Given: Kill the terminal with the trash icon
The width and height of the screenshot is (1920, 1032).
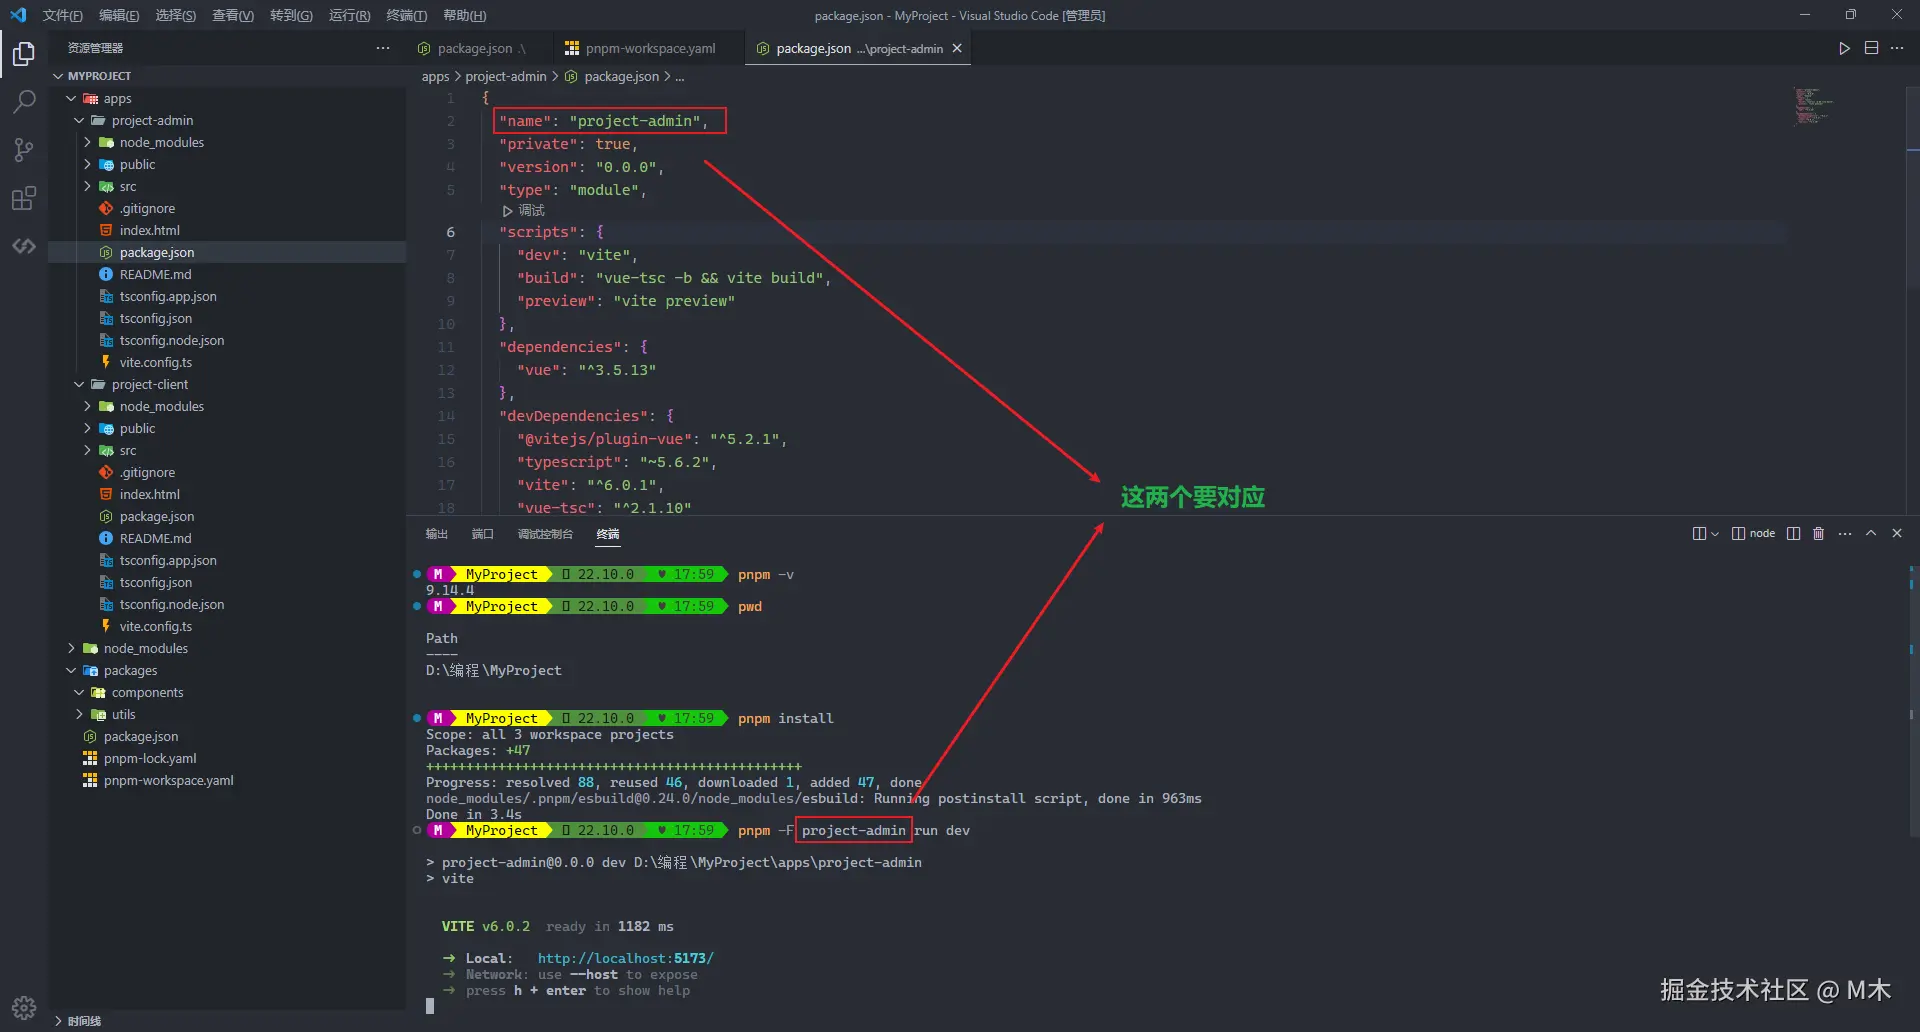Looking at the screenshot, I should tap(1818, 534).
